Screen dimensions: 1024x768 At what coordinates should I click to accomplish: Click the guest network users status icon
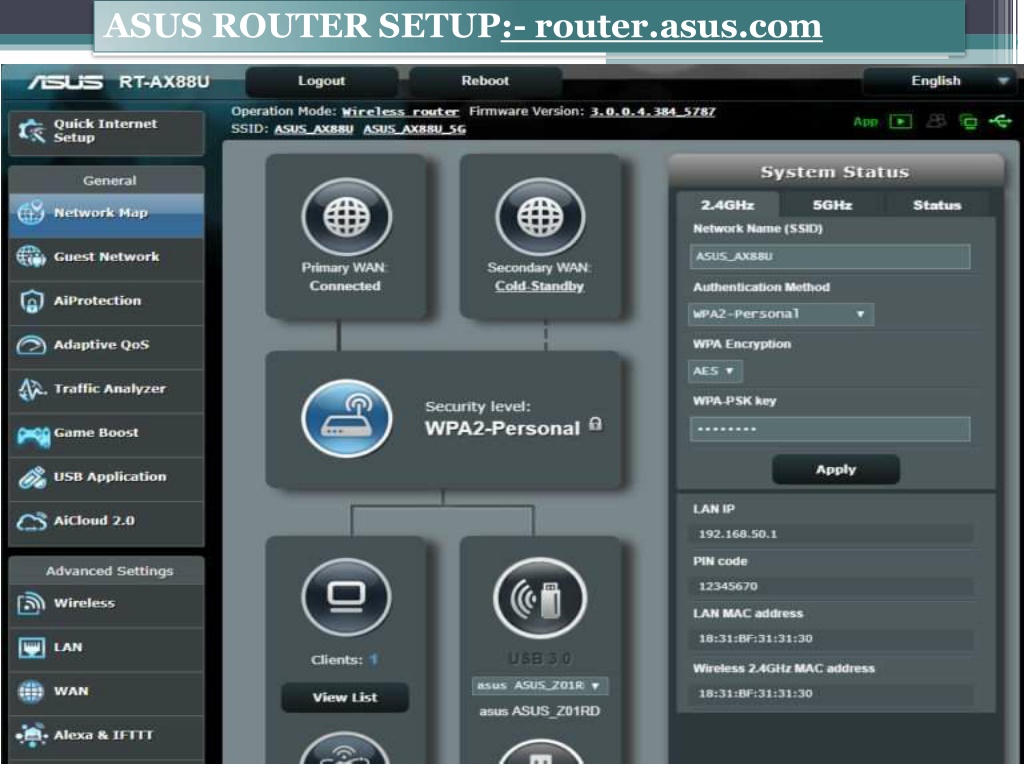click(936, 121)
